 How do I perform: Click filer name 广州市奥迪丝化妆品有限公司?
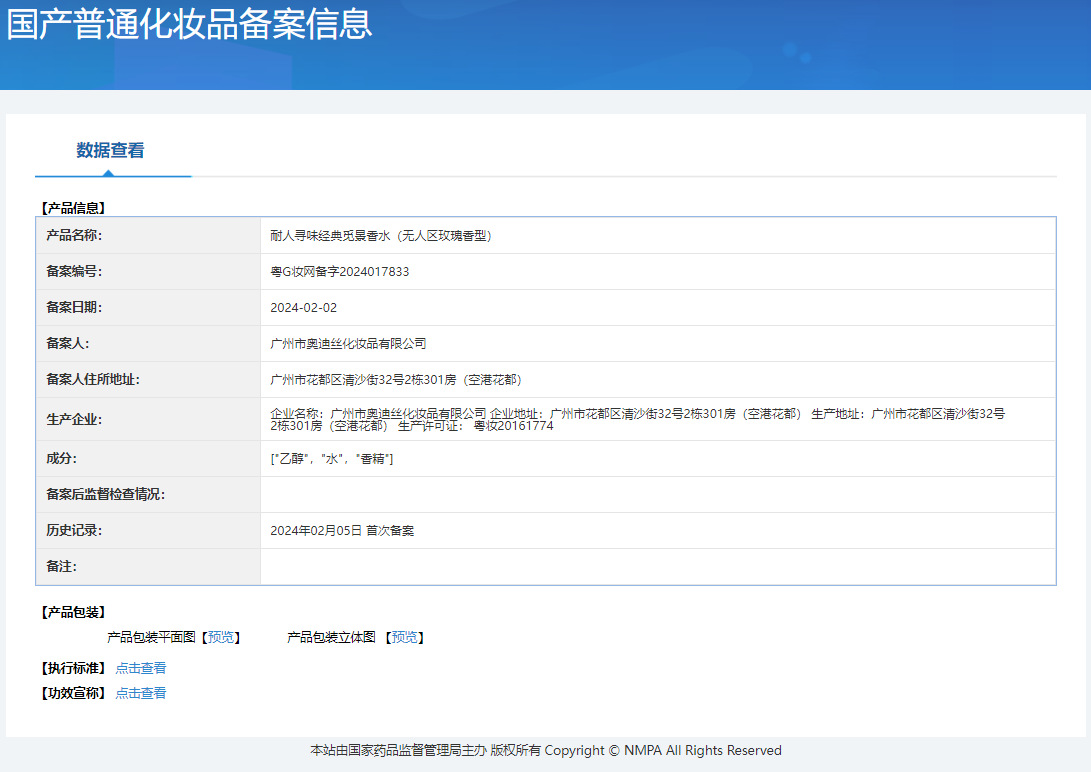point(348,344)
